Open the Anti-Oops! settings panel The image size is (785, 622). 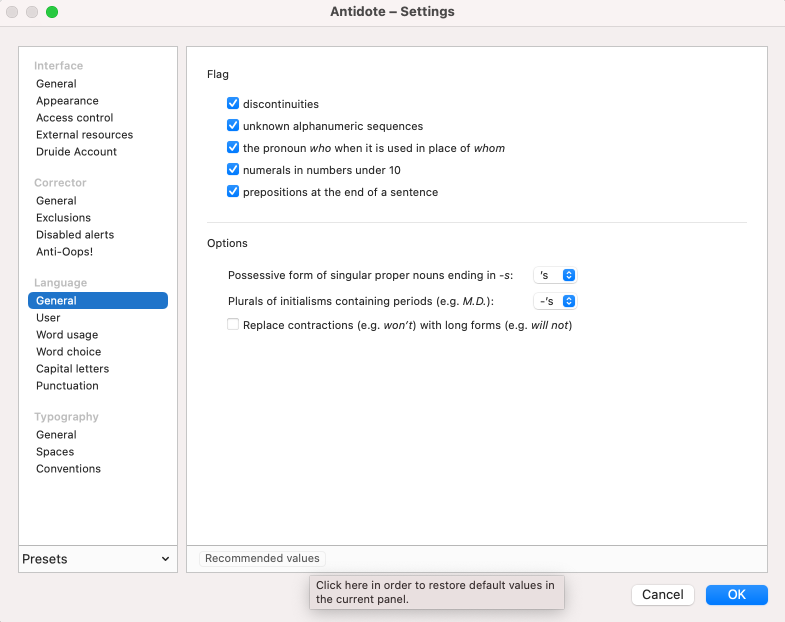coord(64,252)
